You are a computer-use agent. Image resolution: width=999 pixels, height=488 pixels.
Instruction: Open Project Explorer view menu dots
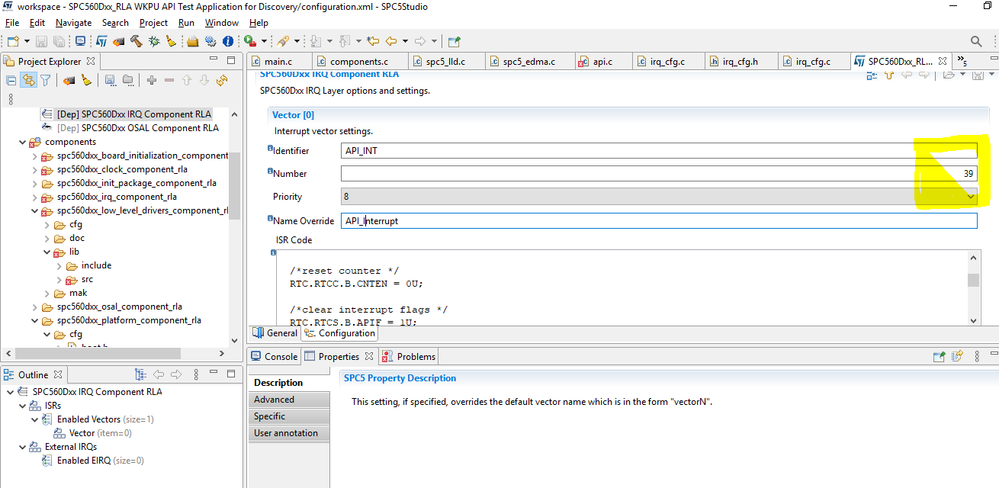click(x=10, y=99)
